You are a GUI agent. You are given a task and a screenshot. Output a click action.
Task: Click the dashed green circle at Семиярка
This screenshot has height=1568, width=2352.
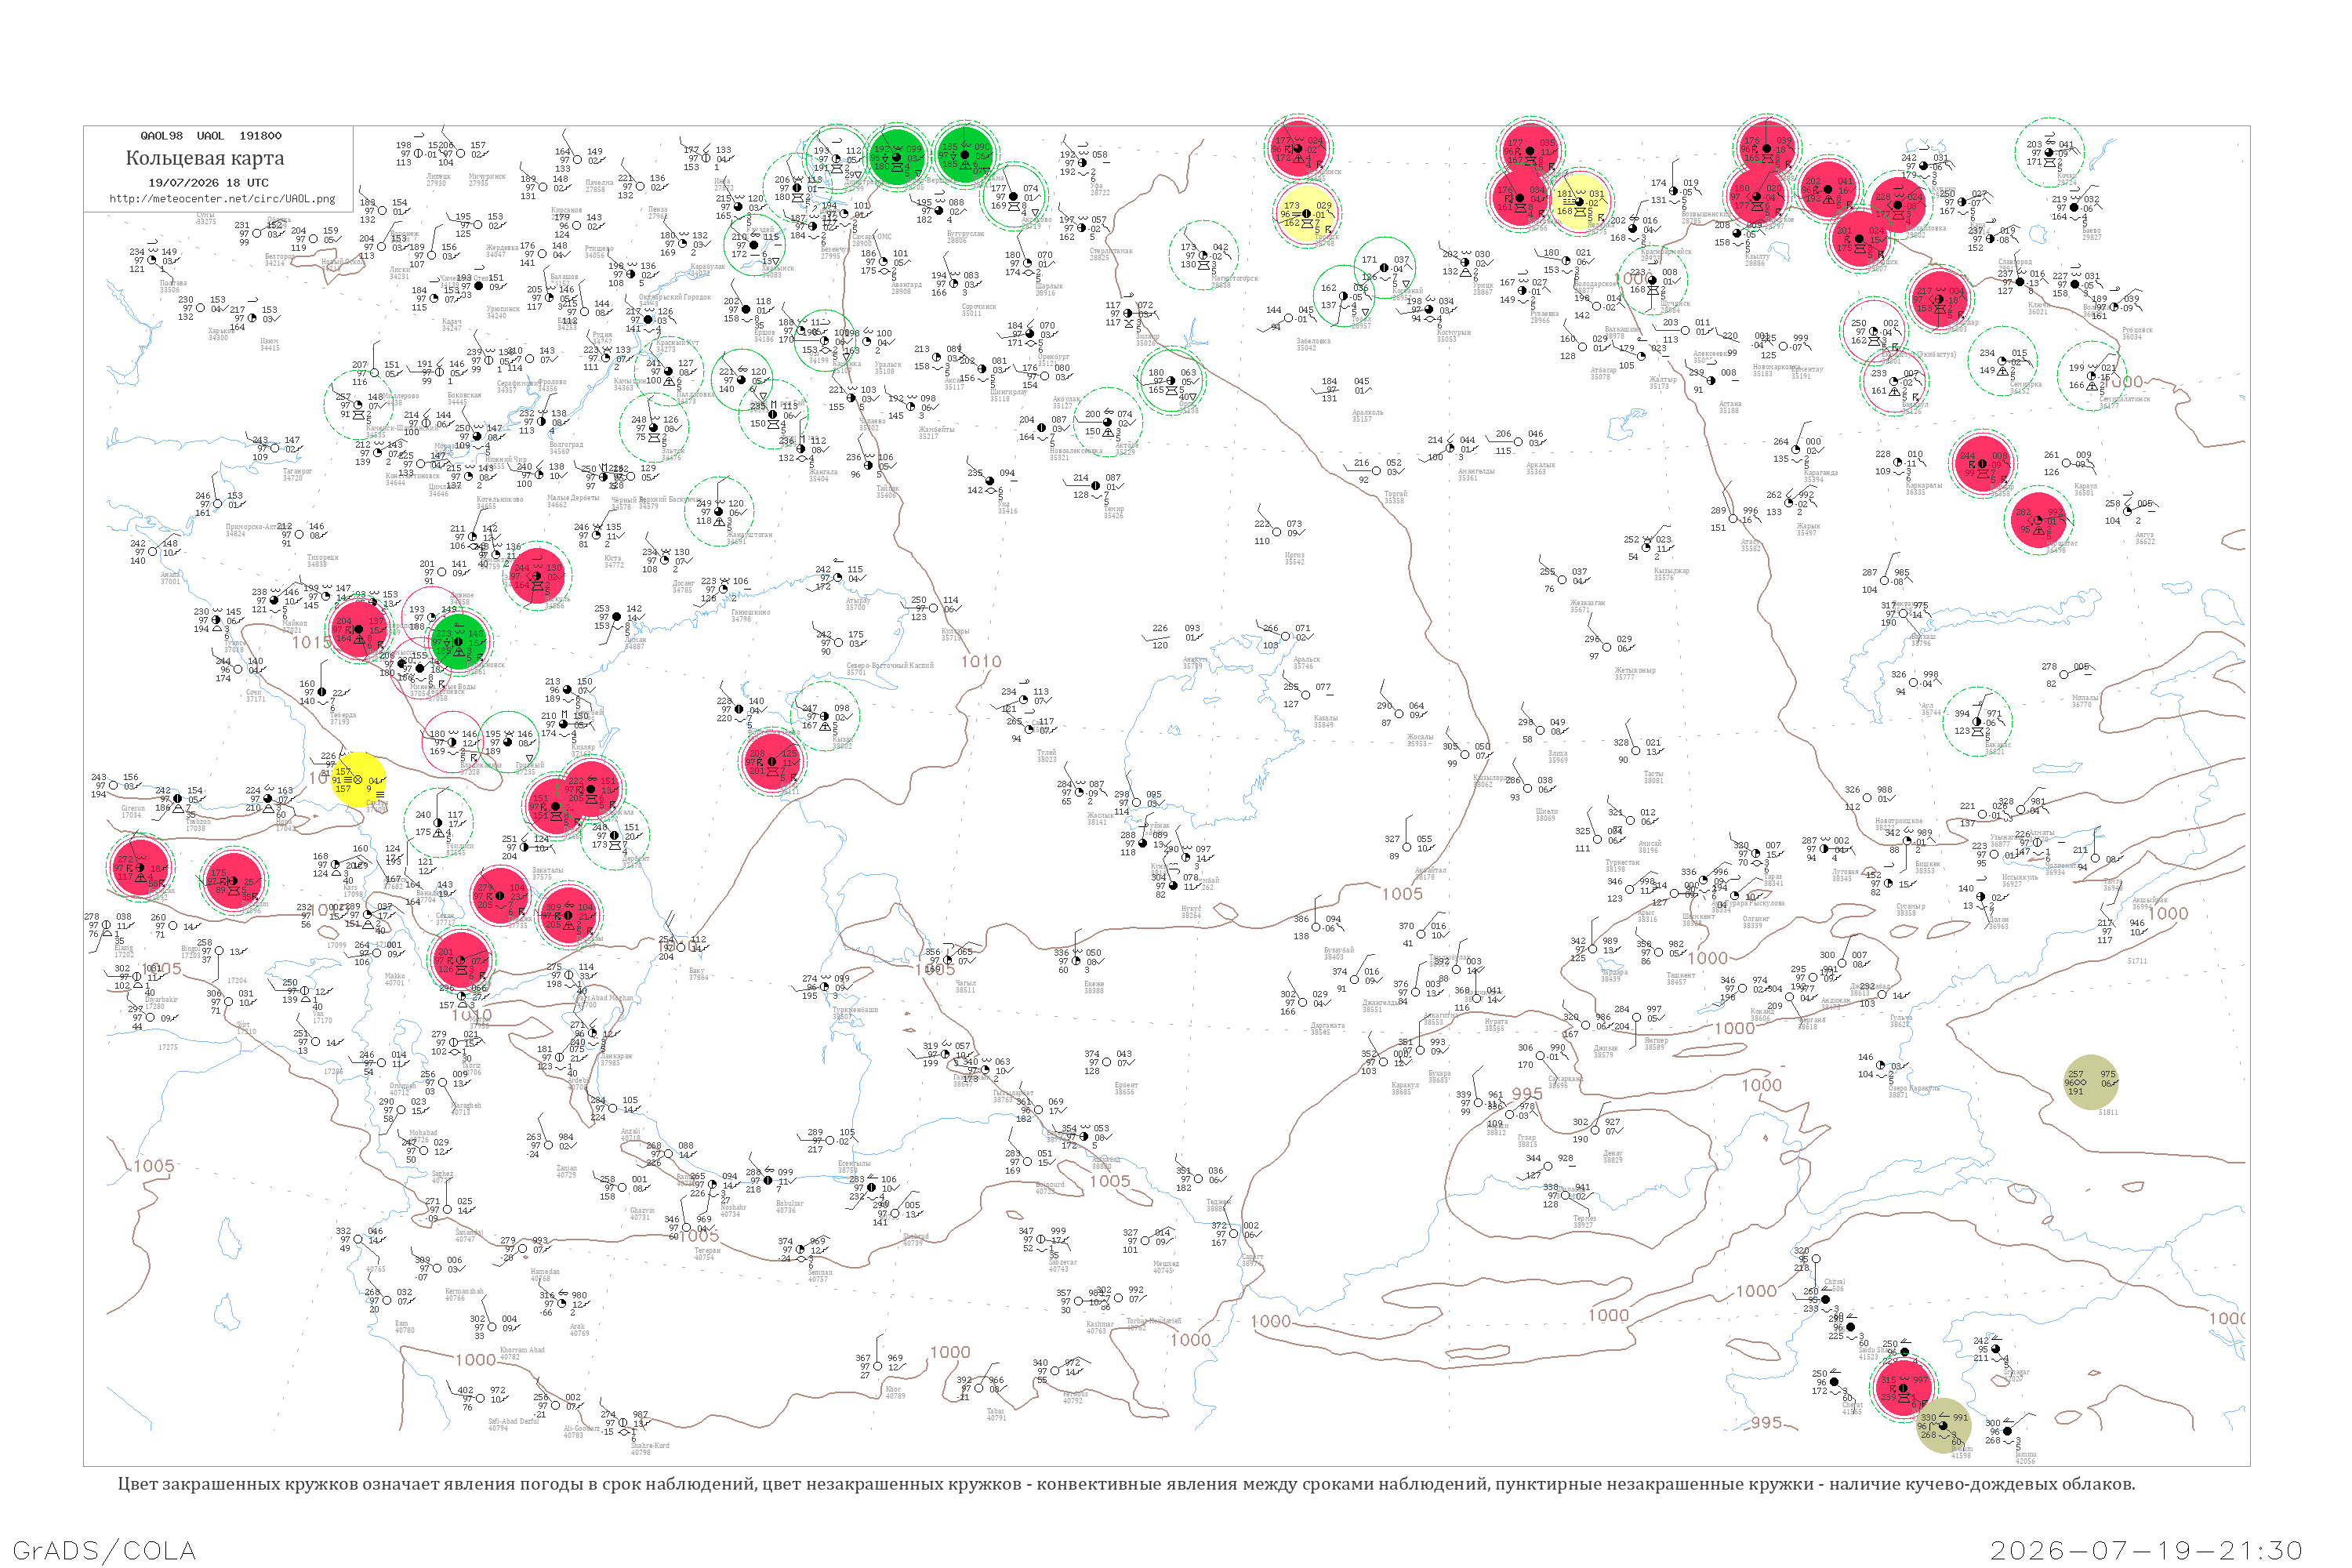pyautogui.click(x=2003, y=360)
